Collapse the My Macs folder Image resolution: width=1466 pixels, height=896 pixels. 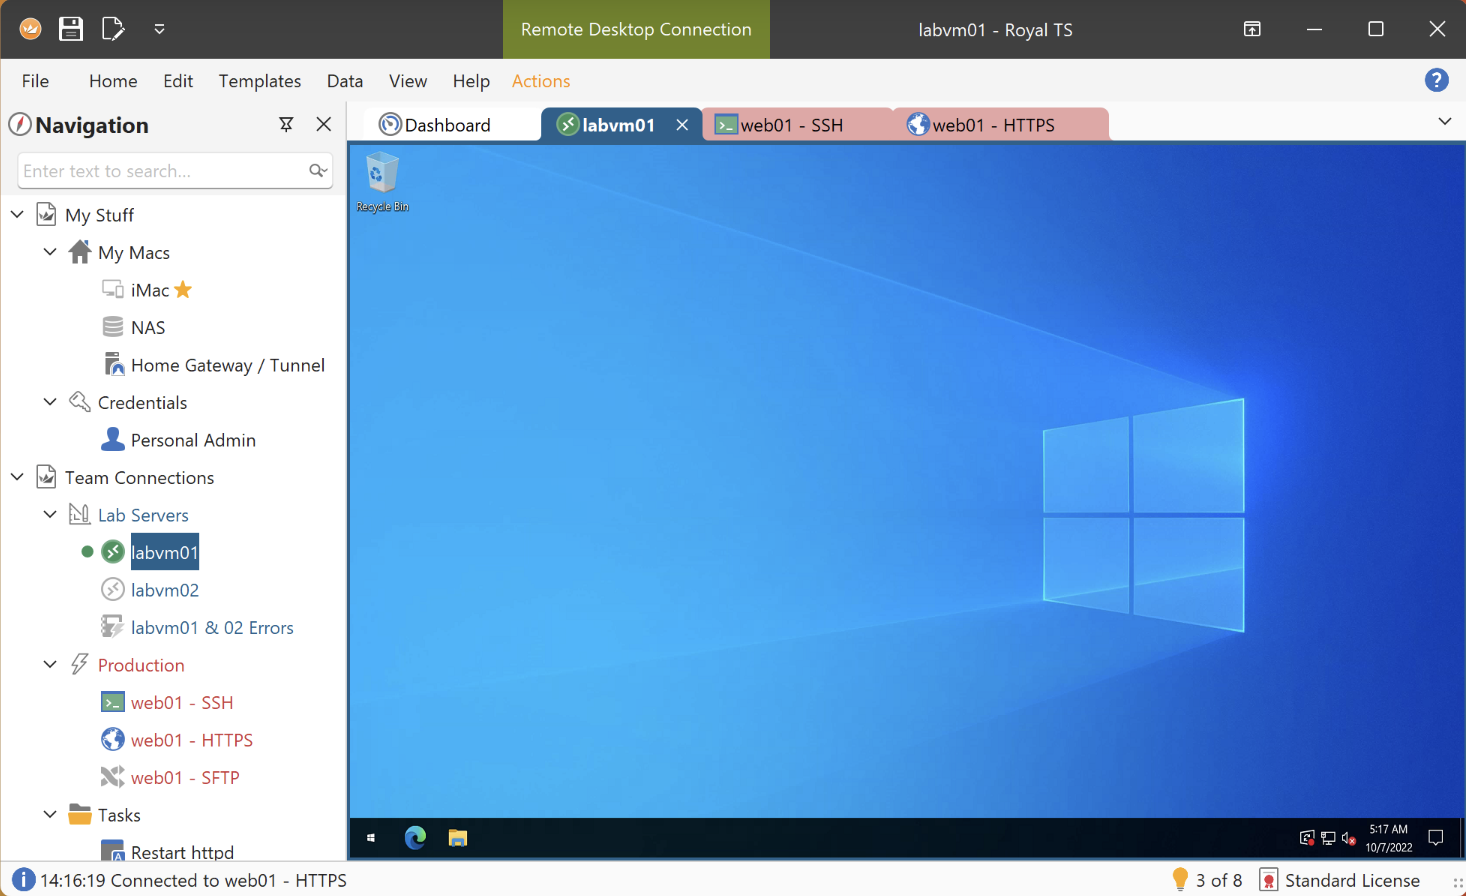50,252
